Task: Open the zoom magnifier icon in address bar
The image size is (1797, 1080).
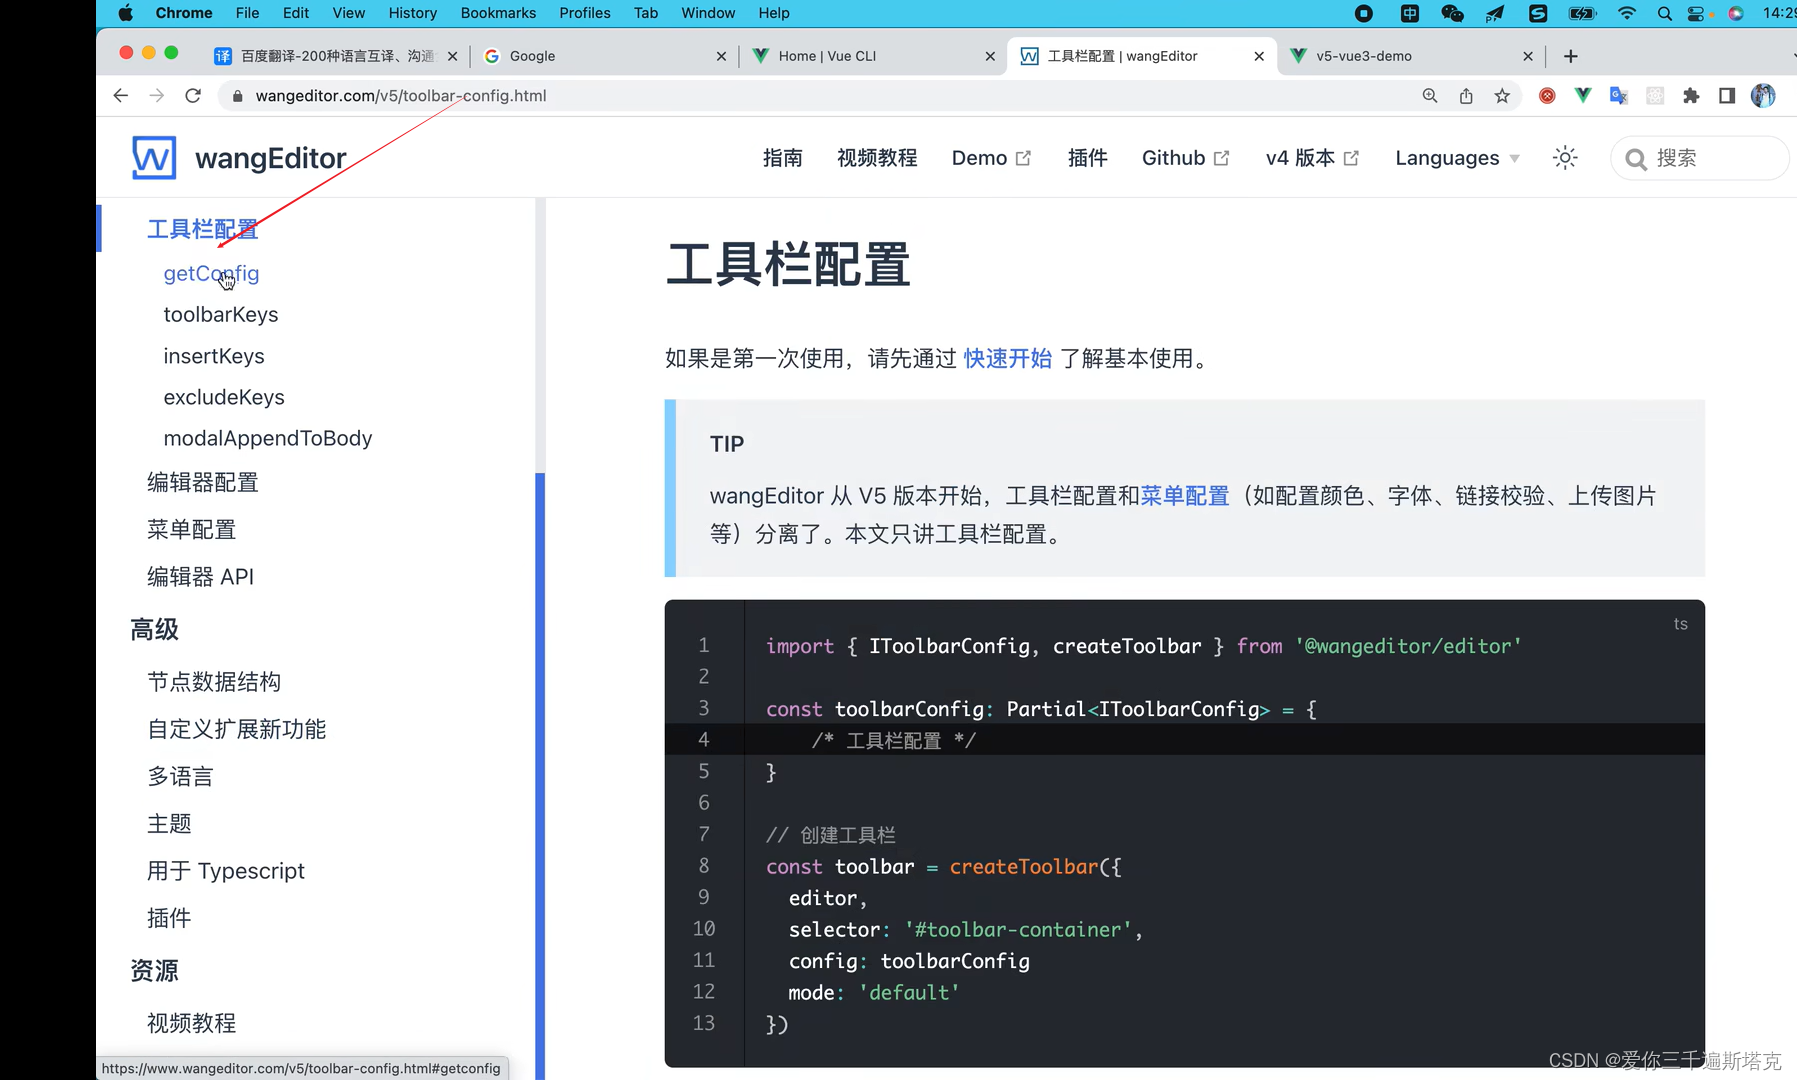Action: coord(1430,95)
